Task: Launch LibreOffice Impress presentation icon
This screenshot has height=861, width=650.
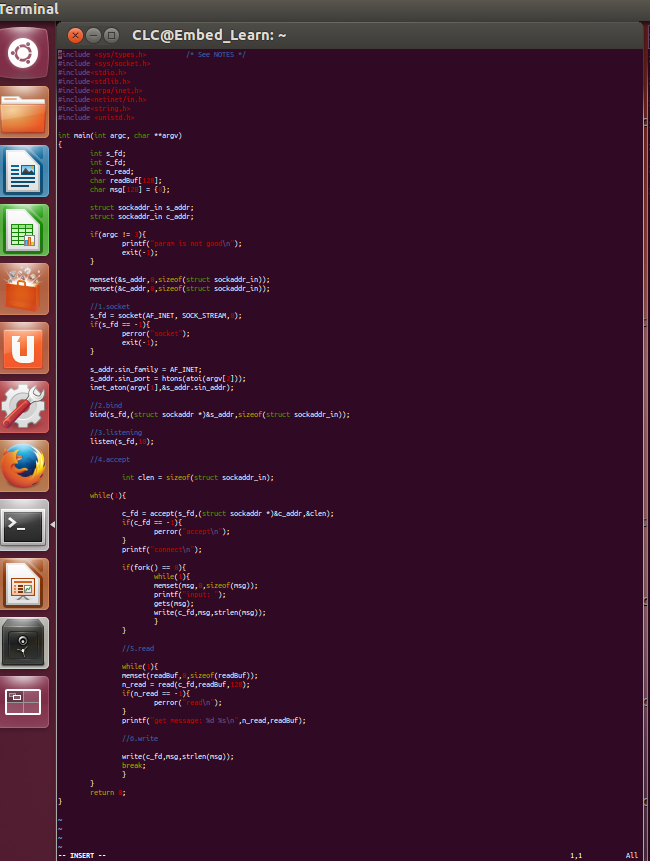Action: pyautogui.click(x=24, y=584)
